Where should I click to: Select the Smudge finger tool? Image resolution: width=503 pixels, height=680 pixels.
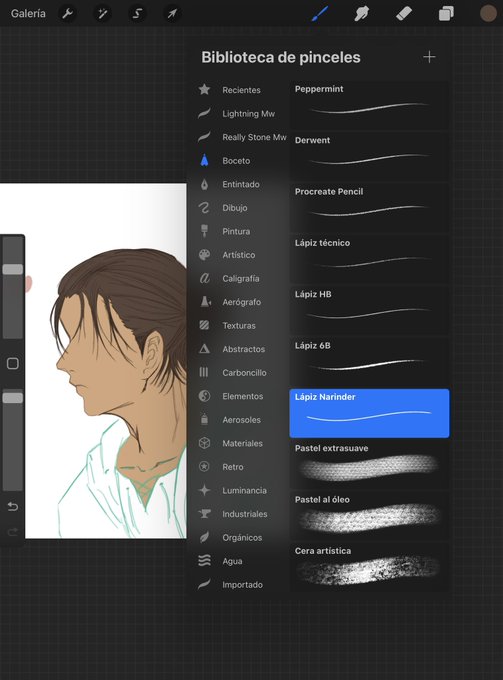click(x=362, y=13)
